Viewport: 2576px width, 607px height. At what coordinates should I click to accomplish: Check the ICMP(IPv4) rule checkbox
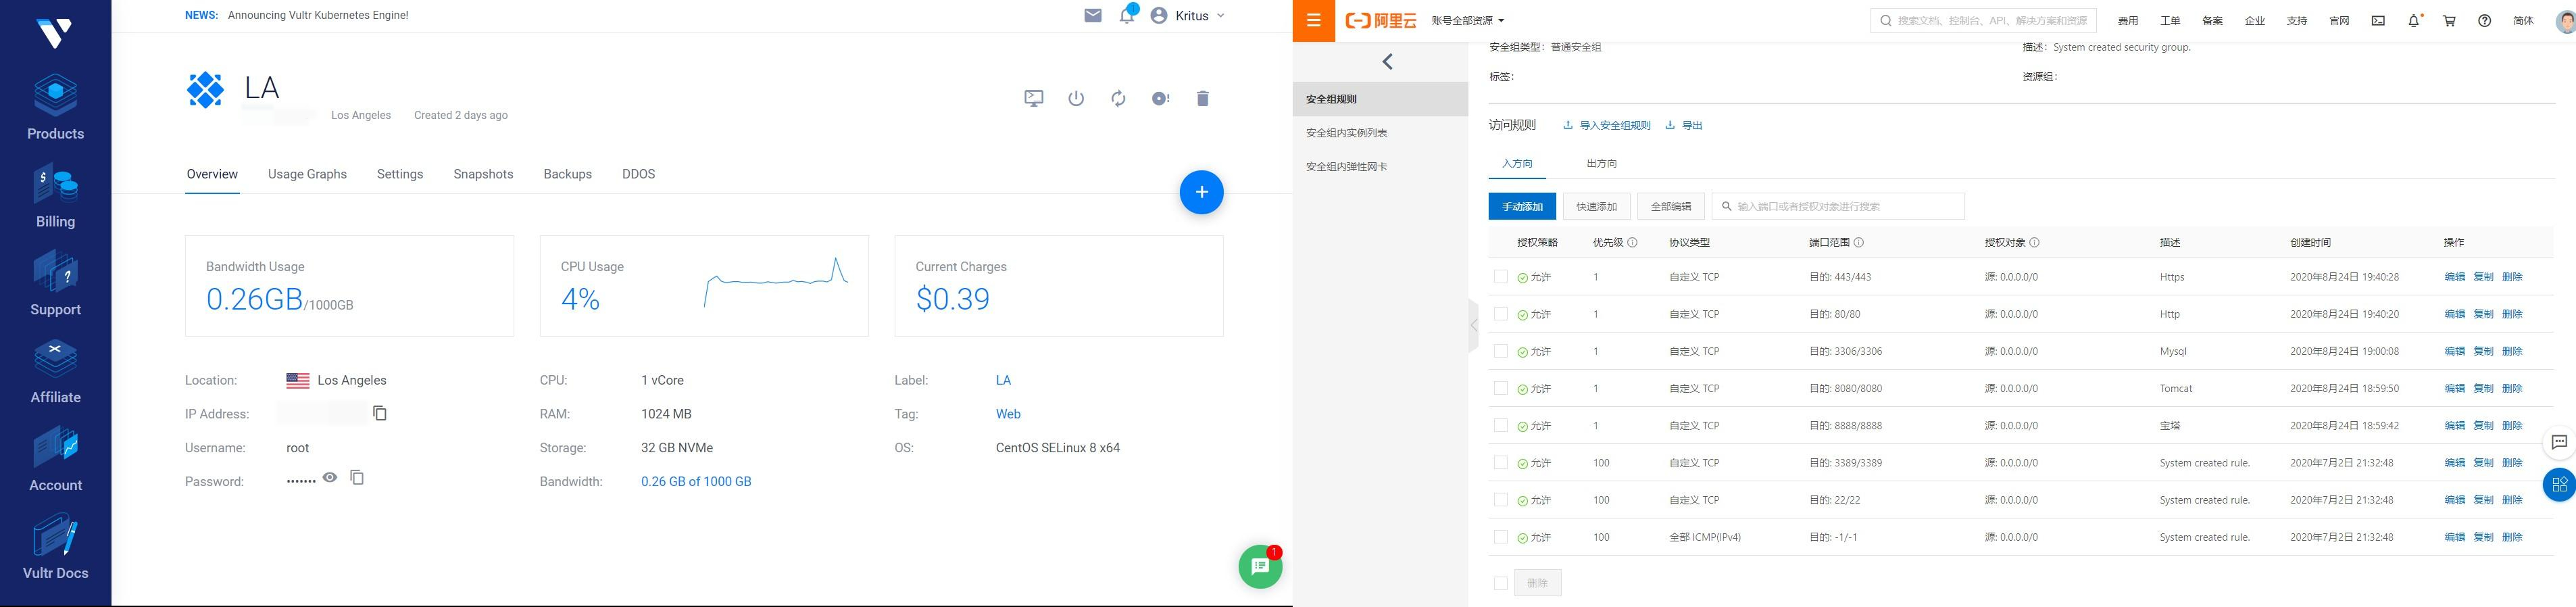tap(1500, 537)
